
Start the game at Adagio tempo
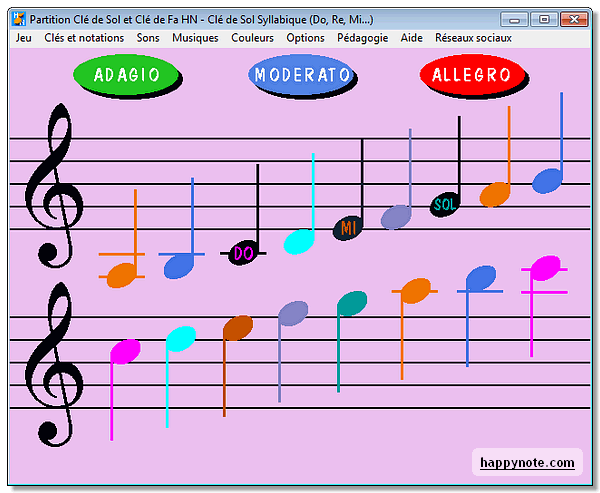pyautogui.click(x=126, y=75)
